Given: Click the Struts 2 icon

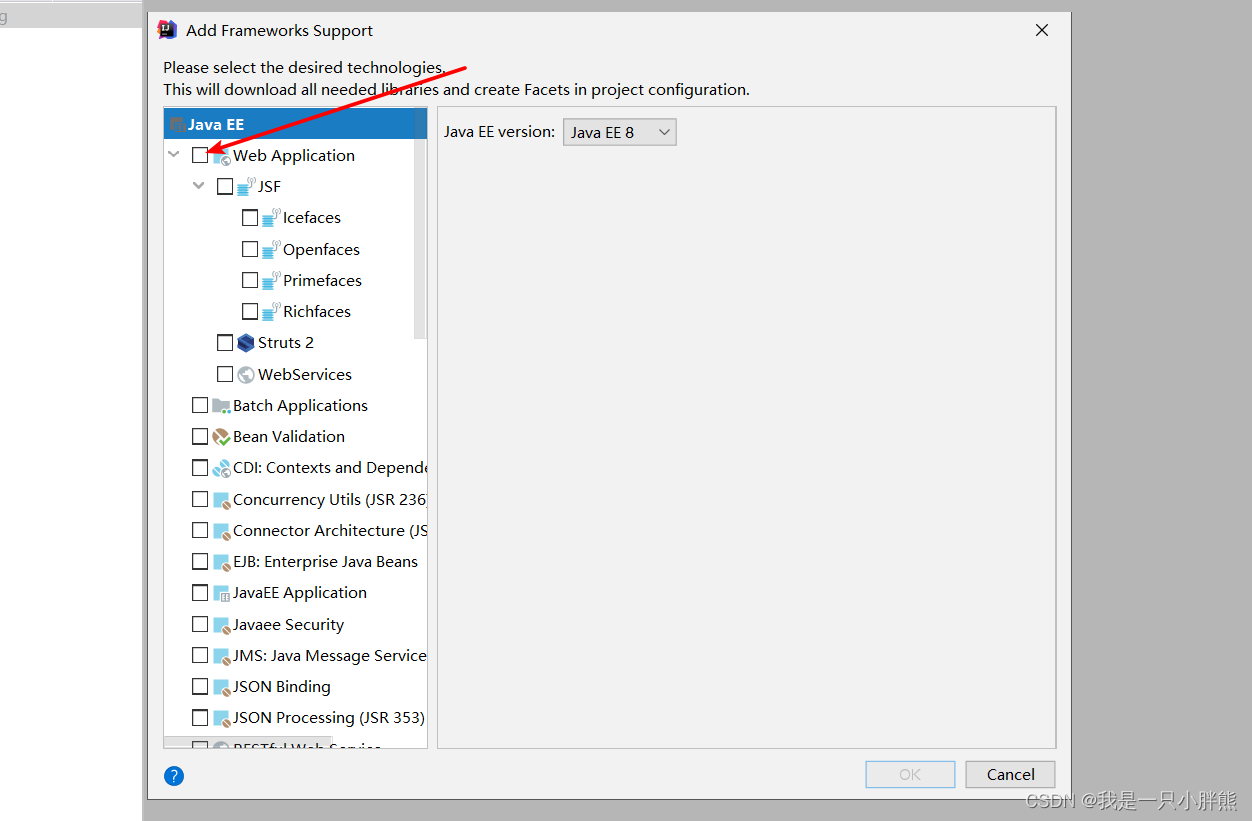Looking at the screenshot, I should pyautogui.click(x=246, y=343).
